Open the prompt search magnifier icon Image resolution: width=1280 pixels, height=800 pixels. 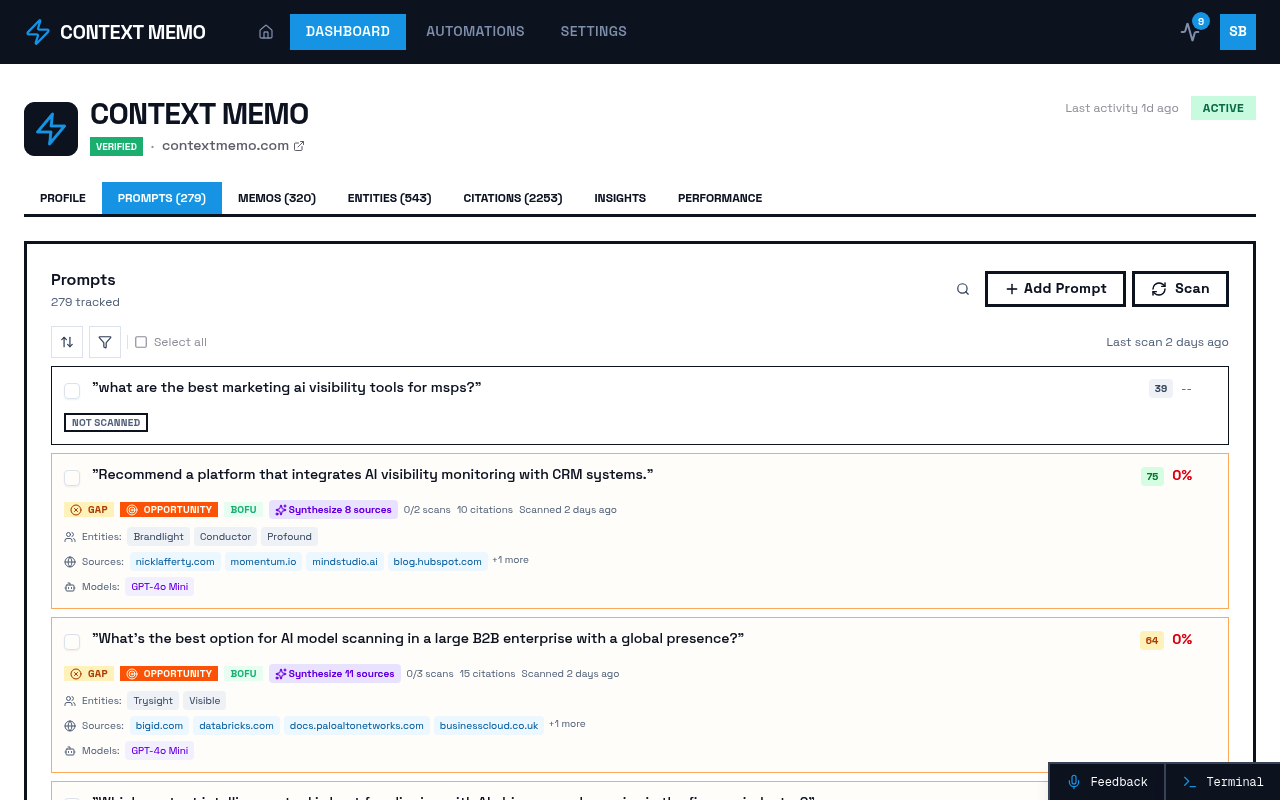coord(962,288)
